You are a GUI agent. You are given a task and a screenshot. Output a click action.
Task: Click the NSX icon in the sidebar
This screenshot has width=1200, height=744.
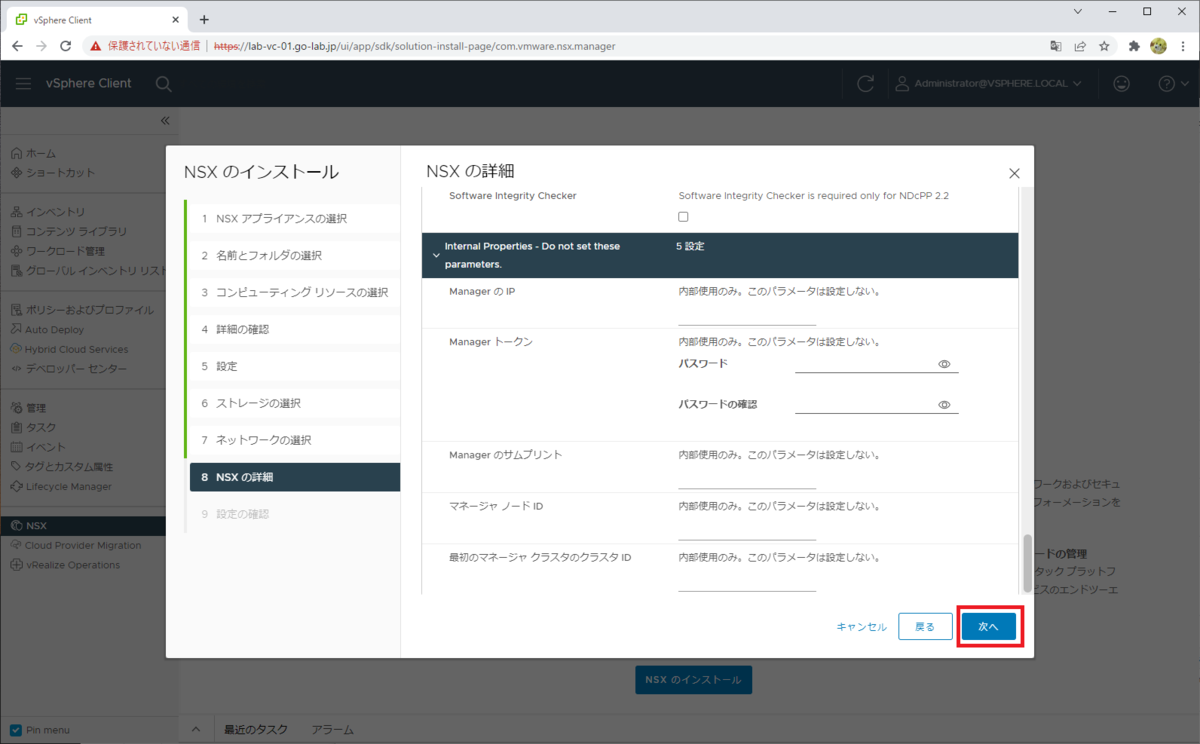17,525
